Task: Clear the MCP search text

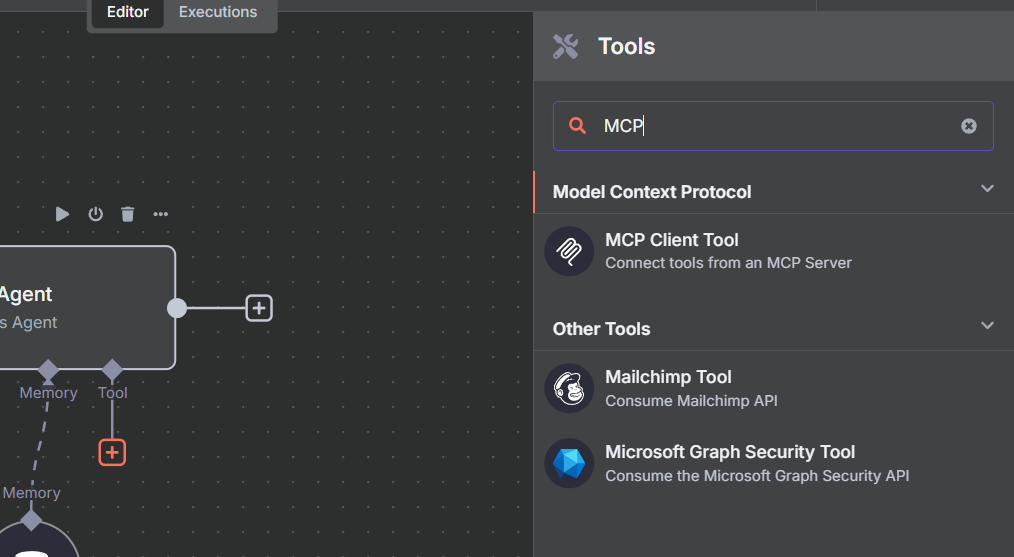Action: tap(969, 126)
